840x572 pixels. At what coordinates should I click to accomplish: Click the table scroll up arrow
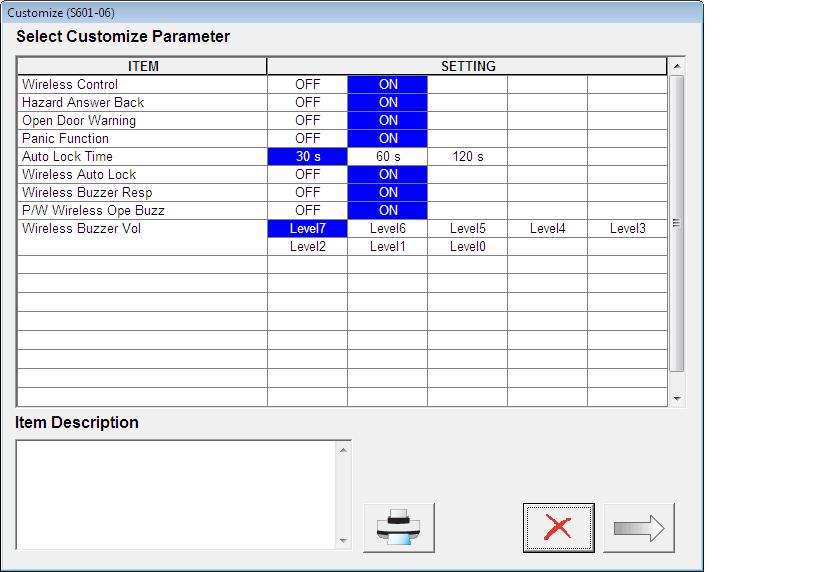click(677, 66)
